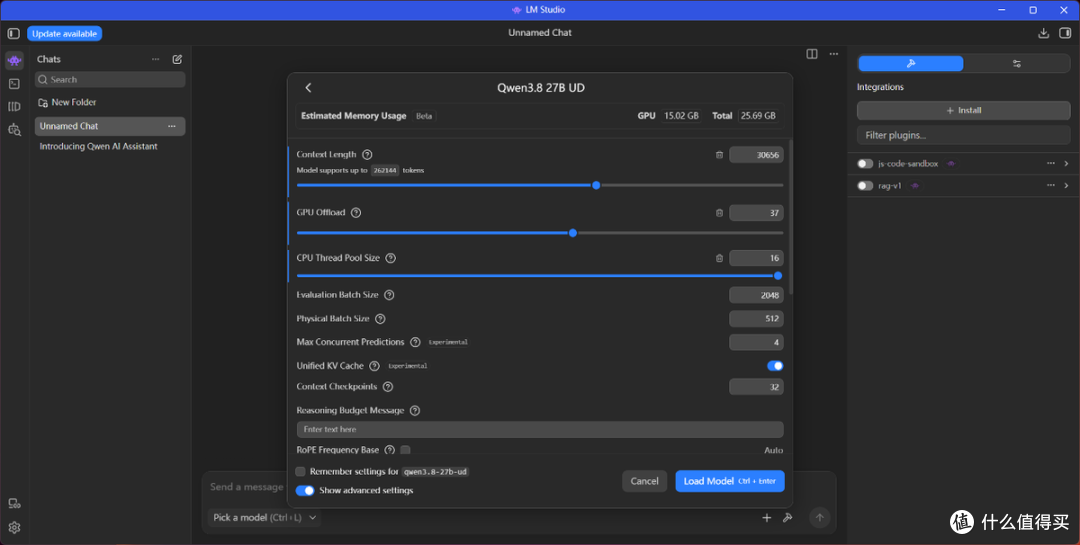This screenshot has width=1080, height=545.
Task: Expand the js-code-sandbox plugin chevron
Action: 1066,163
